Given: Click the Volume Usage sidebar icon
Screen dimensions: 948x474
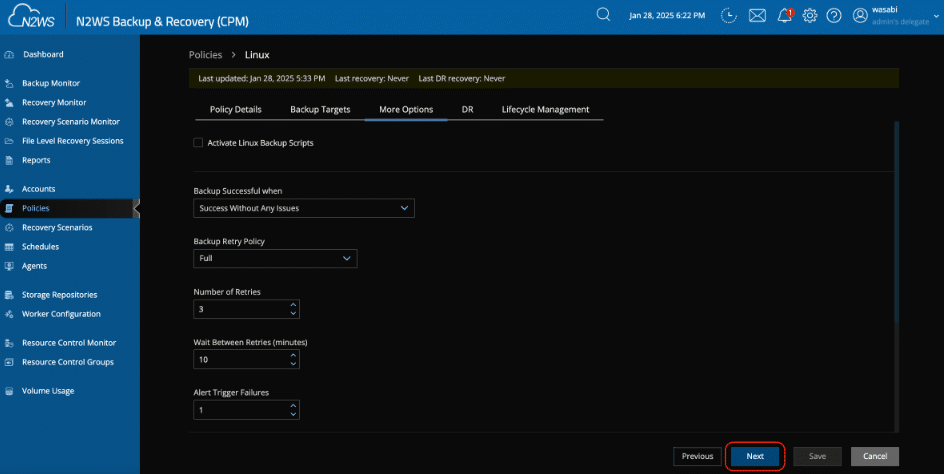Looking at the screenshot, I should pos(8,391).
